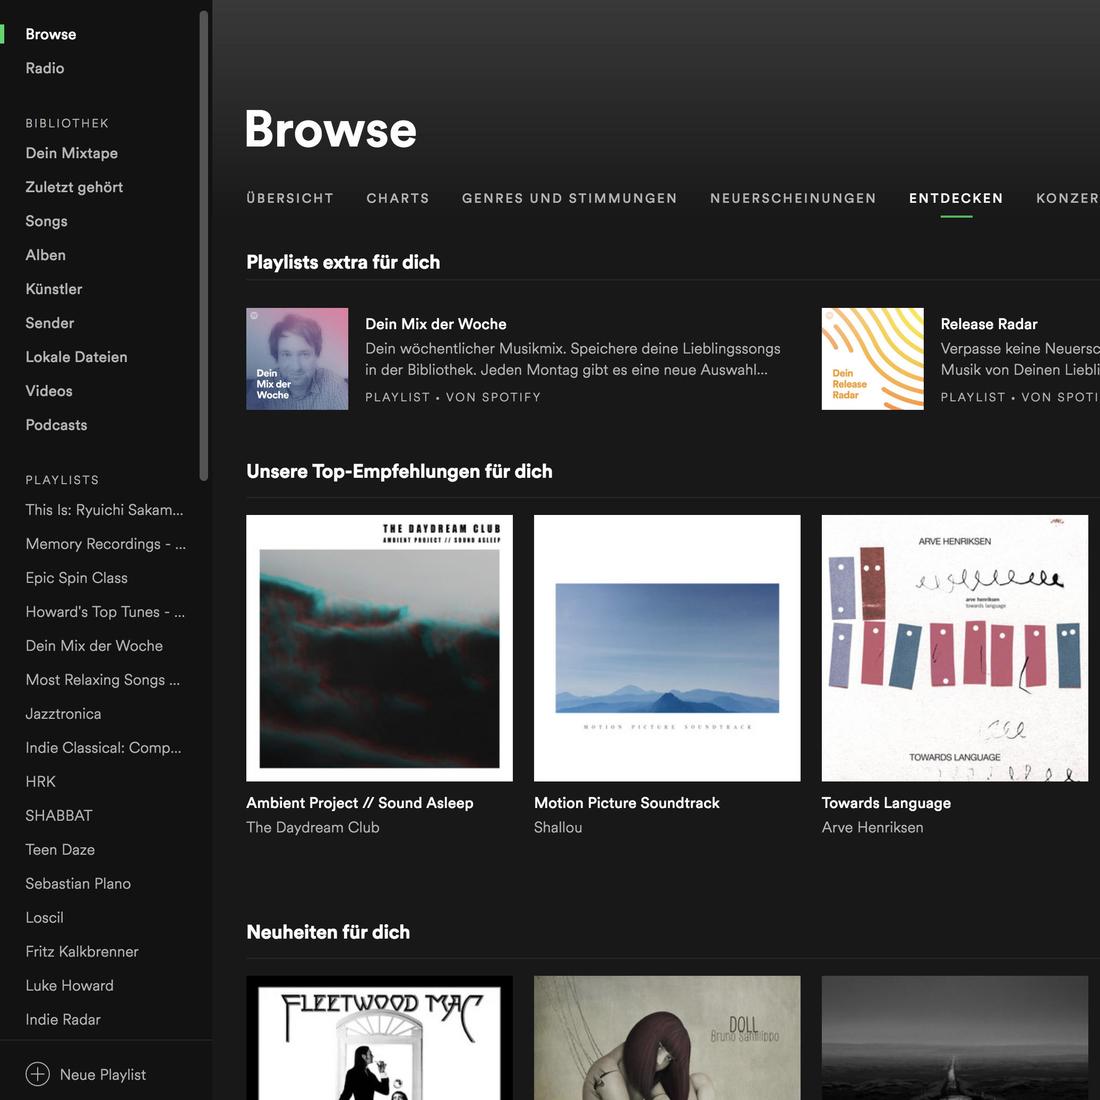Open the Dein Mix der Woche cover thumbnail
This screenshot has height=1100, width=1100.
[297, 358]
